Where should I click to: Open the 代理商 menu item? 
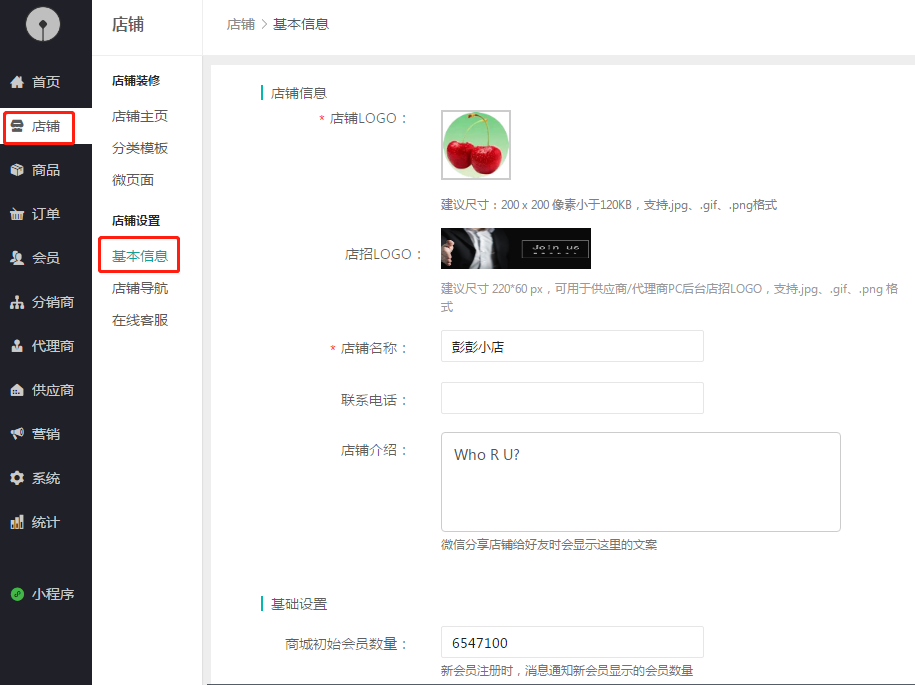point(52,346)
